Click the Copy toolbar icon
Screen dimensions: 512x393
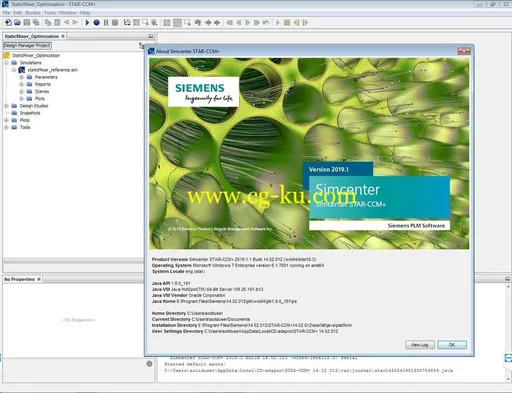(48, 22)
